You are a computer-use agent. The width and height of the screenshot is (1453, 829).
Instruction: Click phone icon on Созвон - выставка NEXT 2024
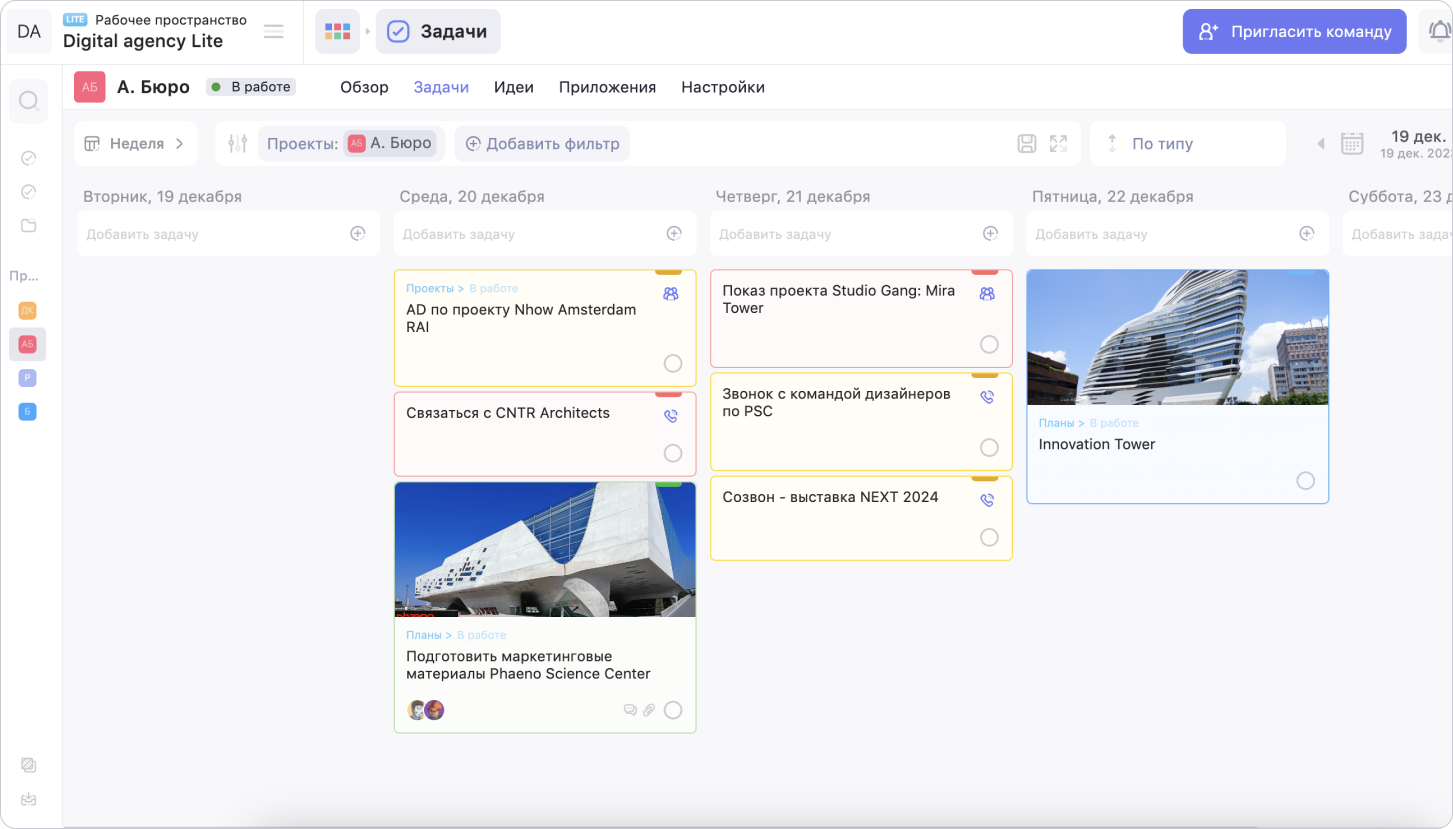(x=987, y=500)
